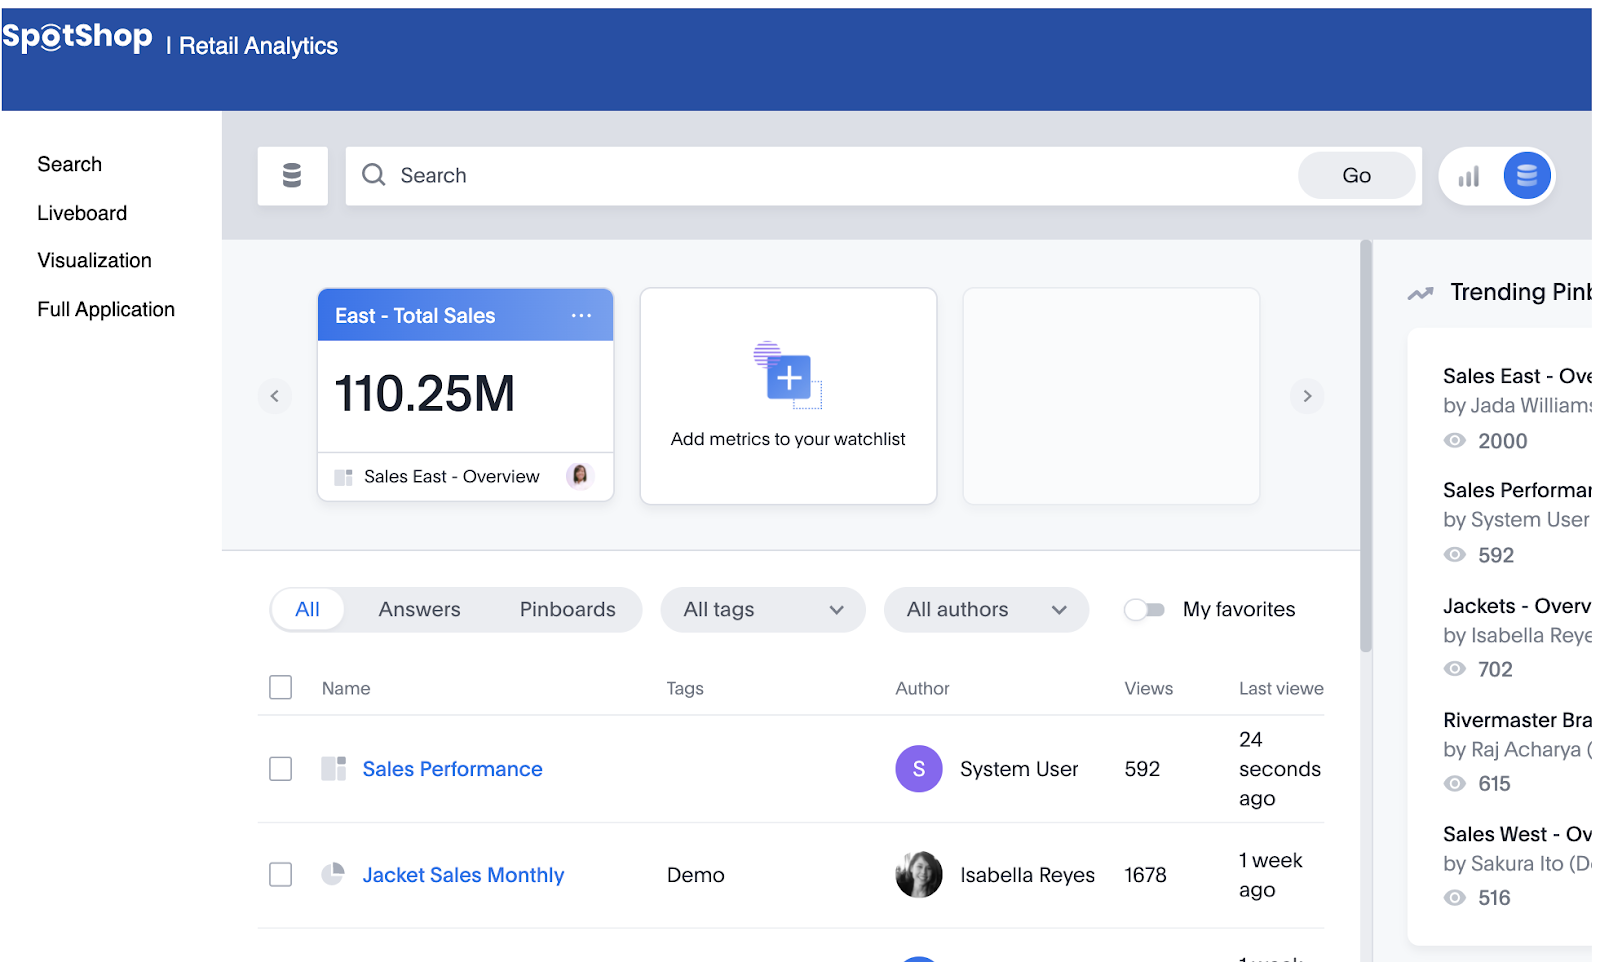Check the Sales Performance row checkbox
The height and width of the screenshot is (962, 1600).
pos(281,769)
